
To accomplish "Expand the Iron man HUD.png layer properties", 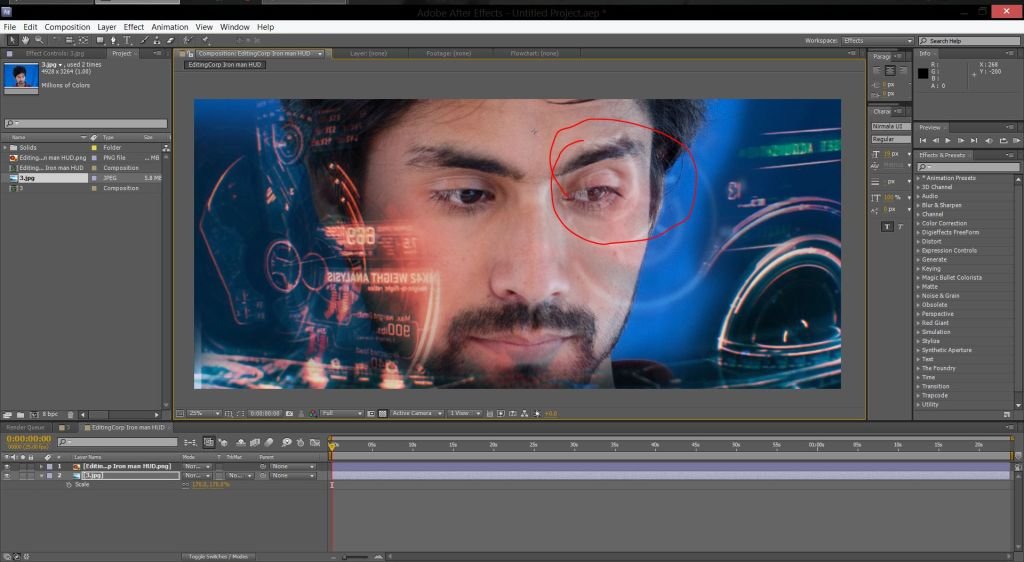I will point(41,467).
